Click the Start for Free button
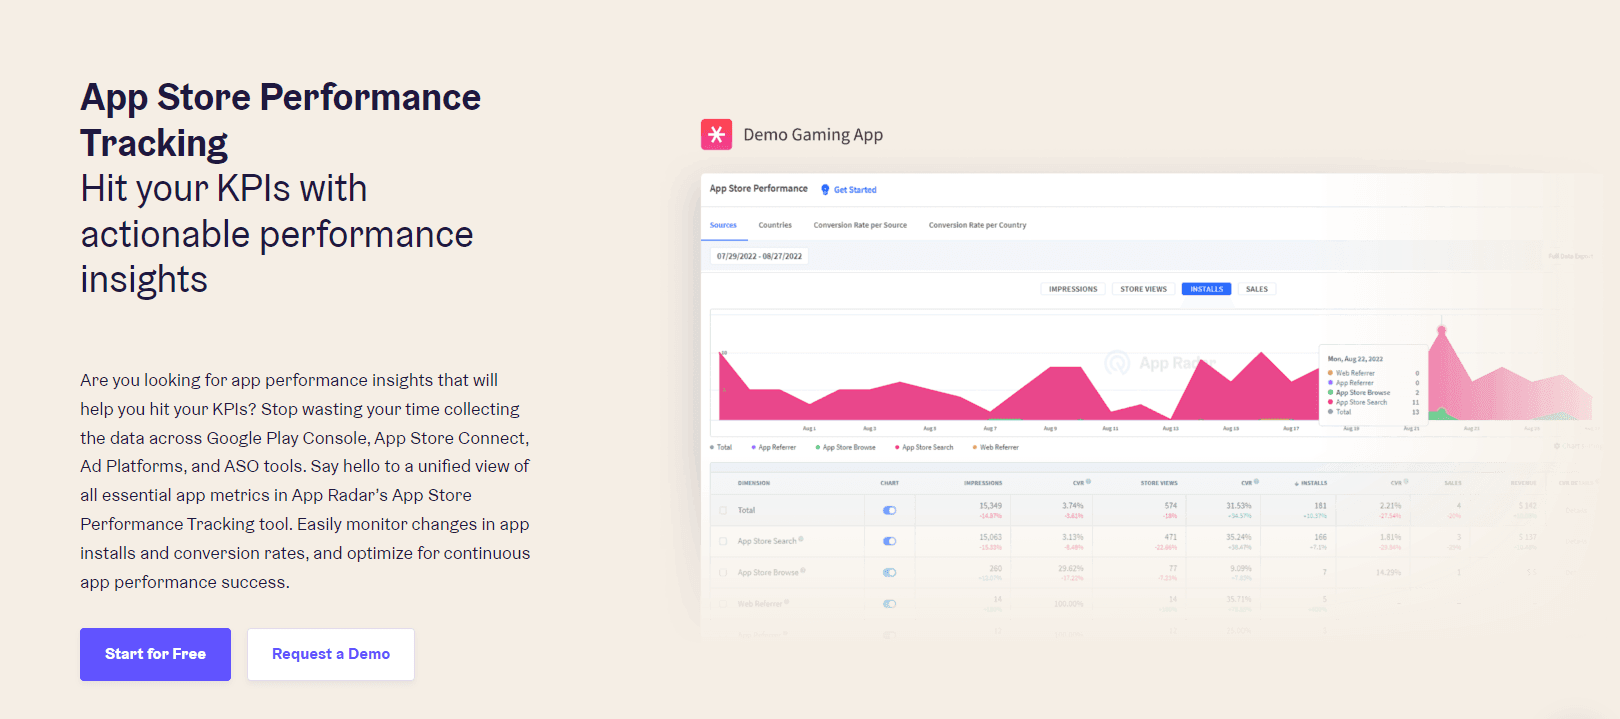Image resolution: width=1620 pixels, height=719 pixels. [x=155, y=654]
